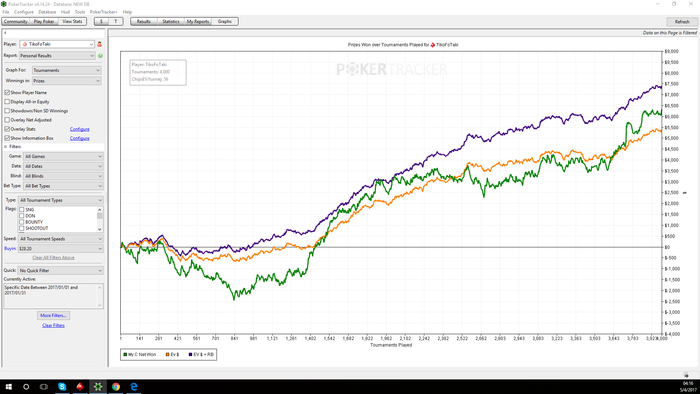700x394 pixels.
Task: Open the File menu
Action: tap(6, 12)
